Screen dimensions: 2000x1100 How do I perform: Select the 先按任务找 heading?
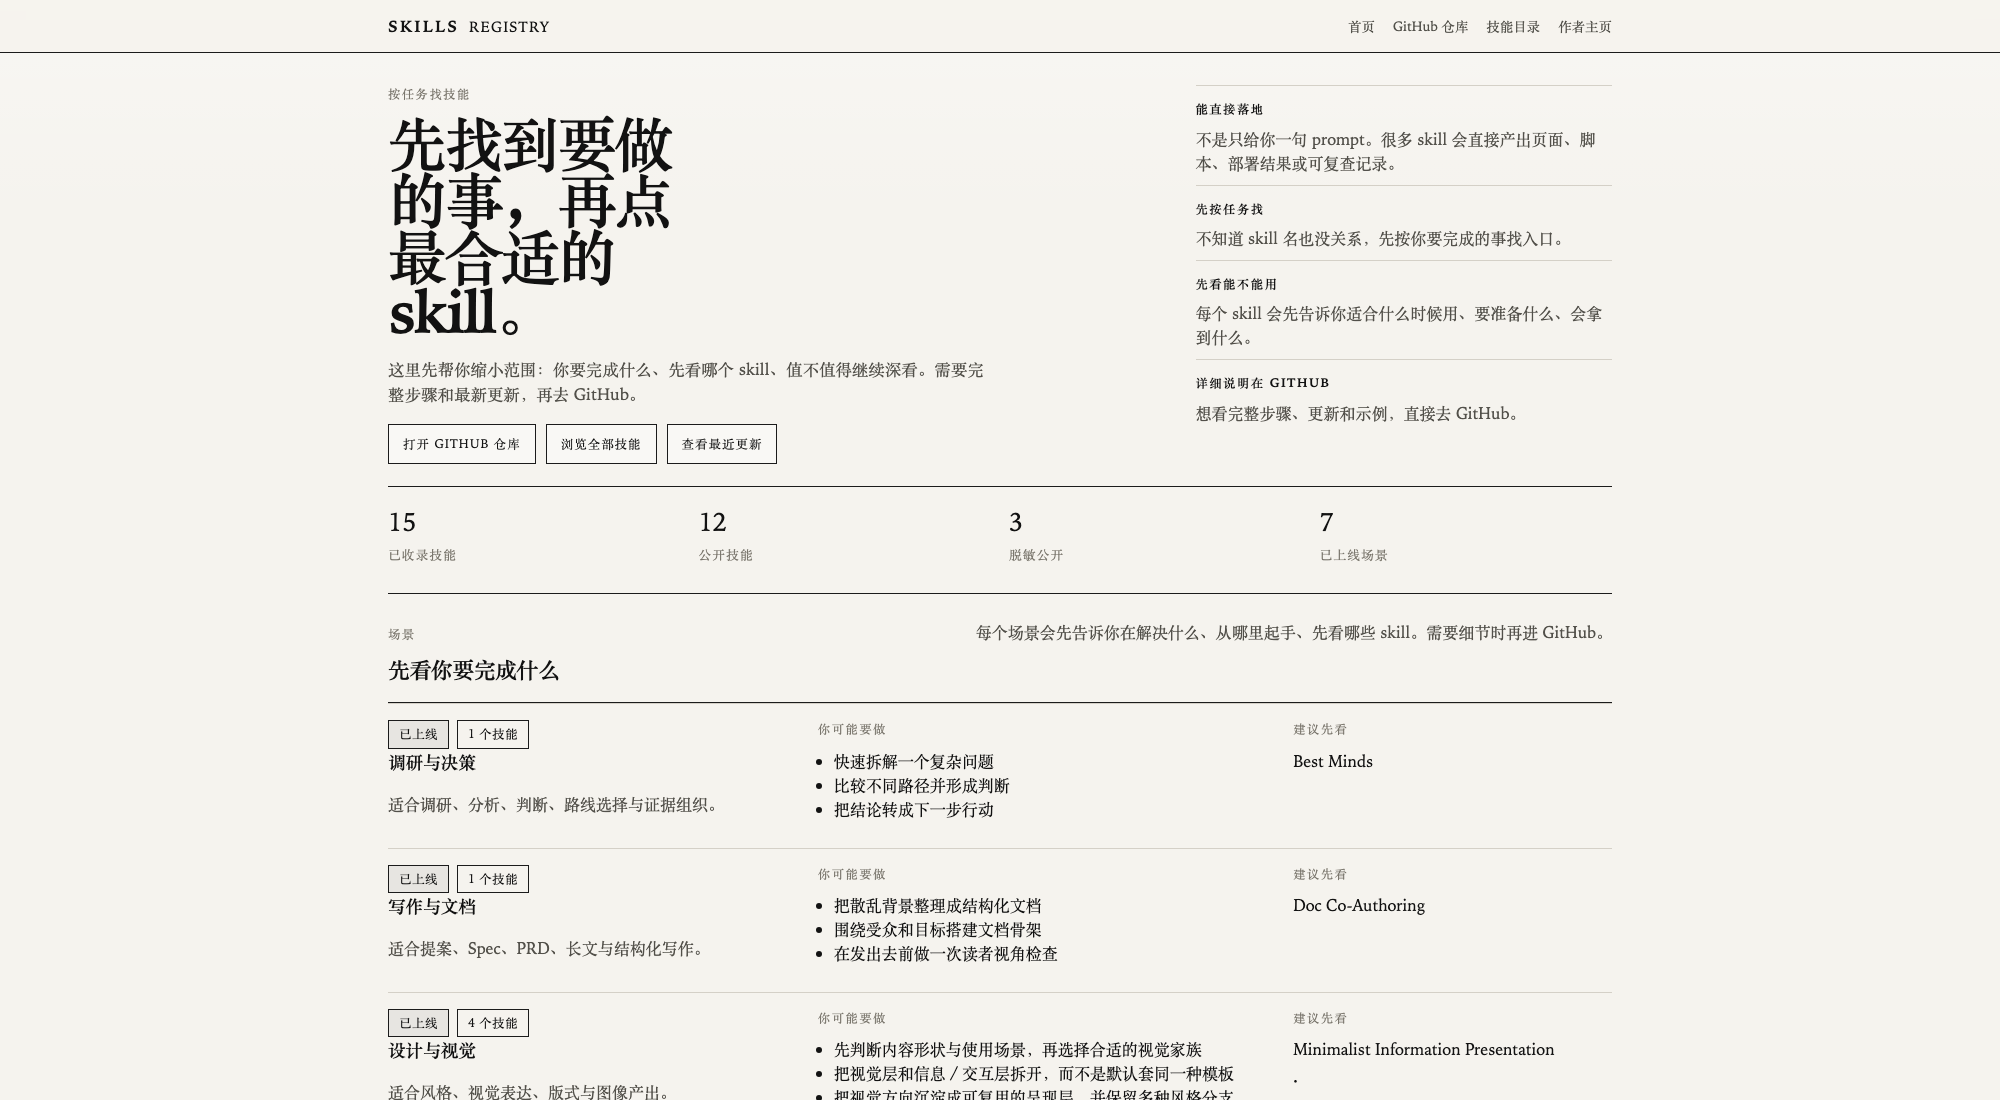tap(1229, 210)
